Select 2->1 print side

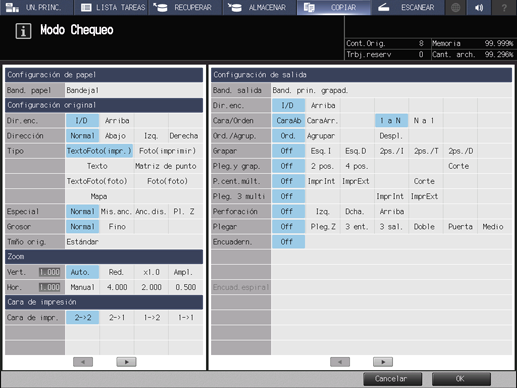(x=117, y=318)
